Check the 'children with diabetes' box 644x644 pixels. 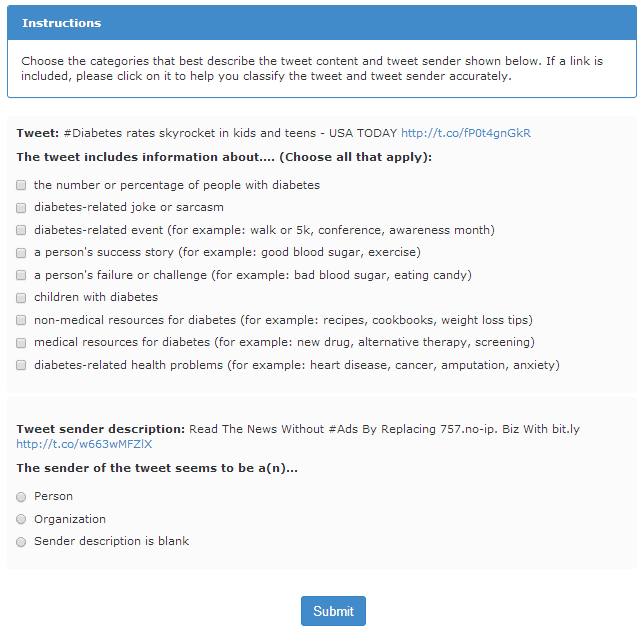21,298
